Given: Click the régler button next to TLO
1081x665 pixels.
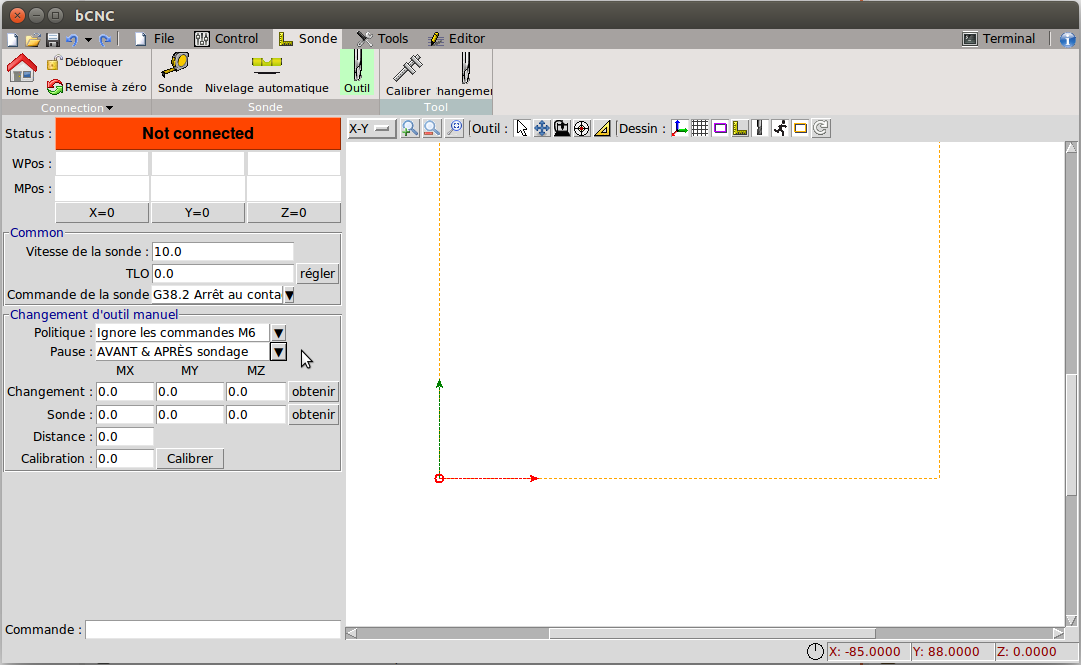Looking at the screenshot, I should [x=317, y=274].
